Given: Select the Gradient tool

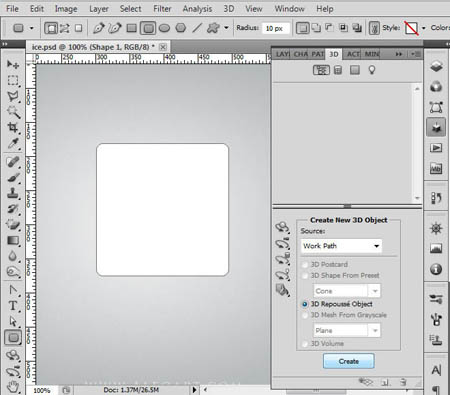Looking at the screenshot, I should [x=13, y=241].
